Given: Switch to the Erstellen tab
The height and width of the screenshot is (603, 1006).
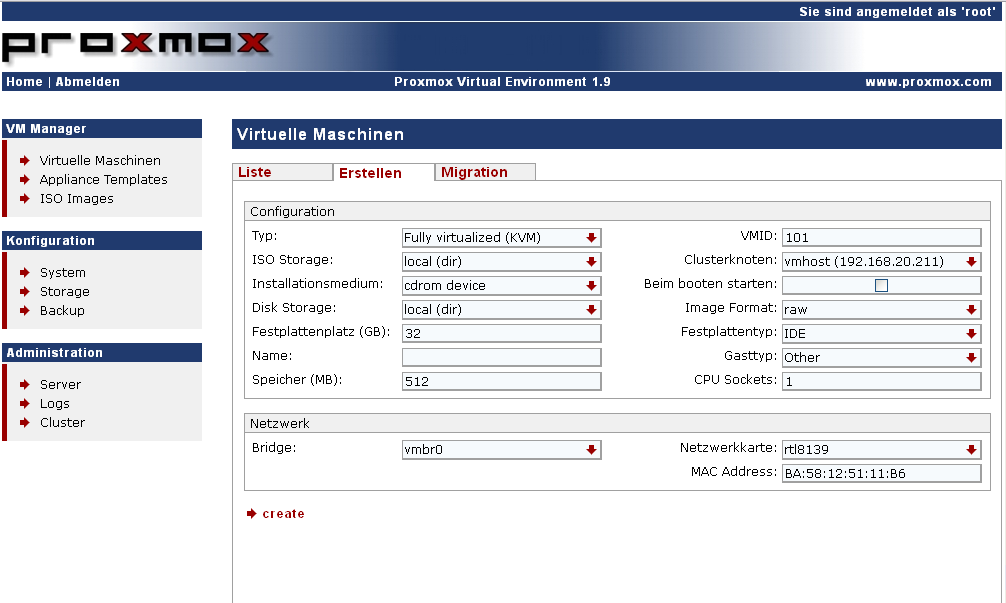Looking at the screenshot, I should tap(383, 173).
